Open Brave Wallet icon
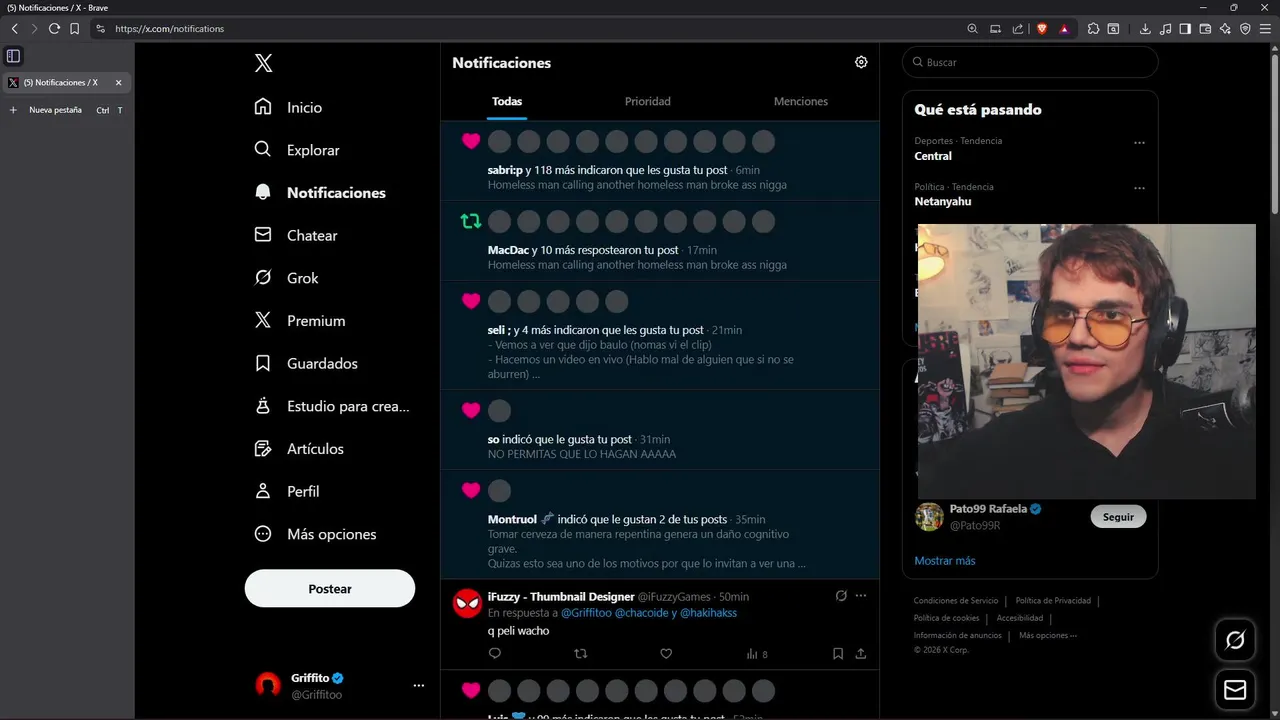This screenshot has width=1280, height=720. click(1205, 29)
